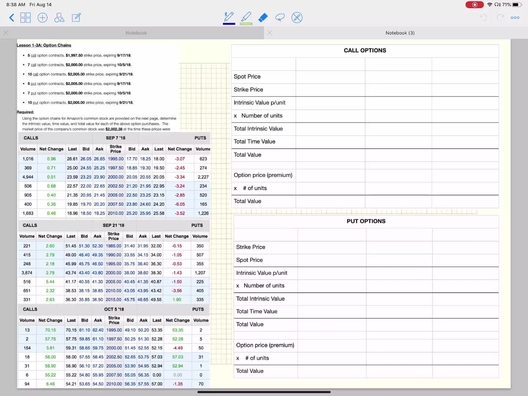Screen dimensions: 528x396
Task: Undo the last action
Action: pos(483,18)
